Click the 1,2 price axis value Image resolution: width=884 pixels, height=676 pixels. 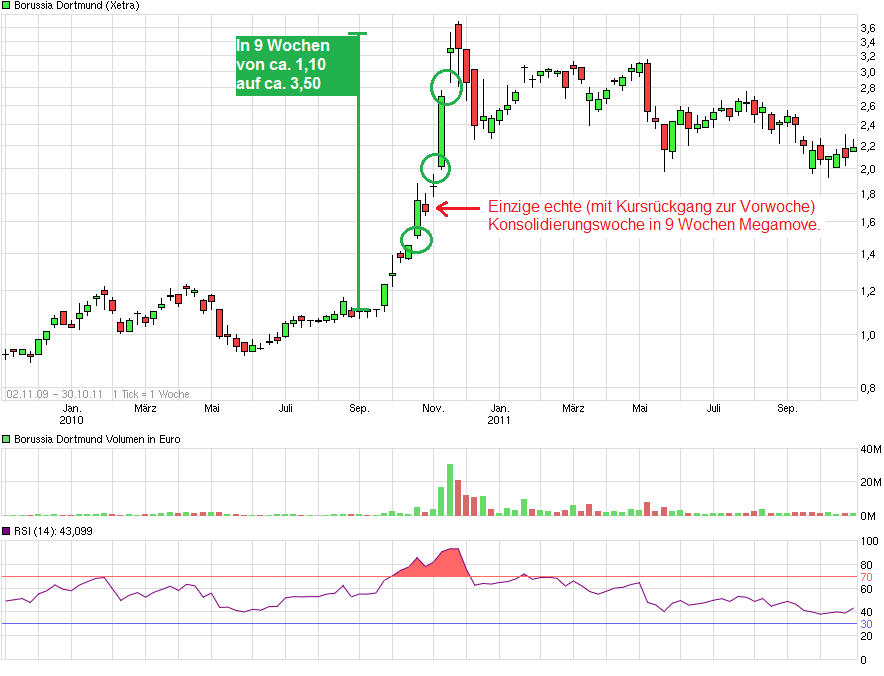coord(868,291)
